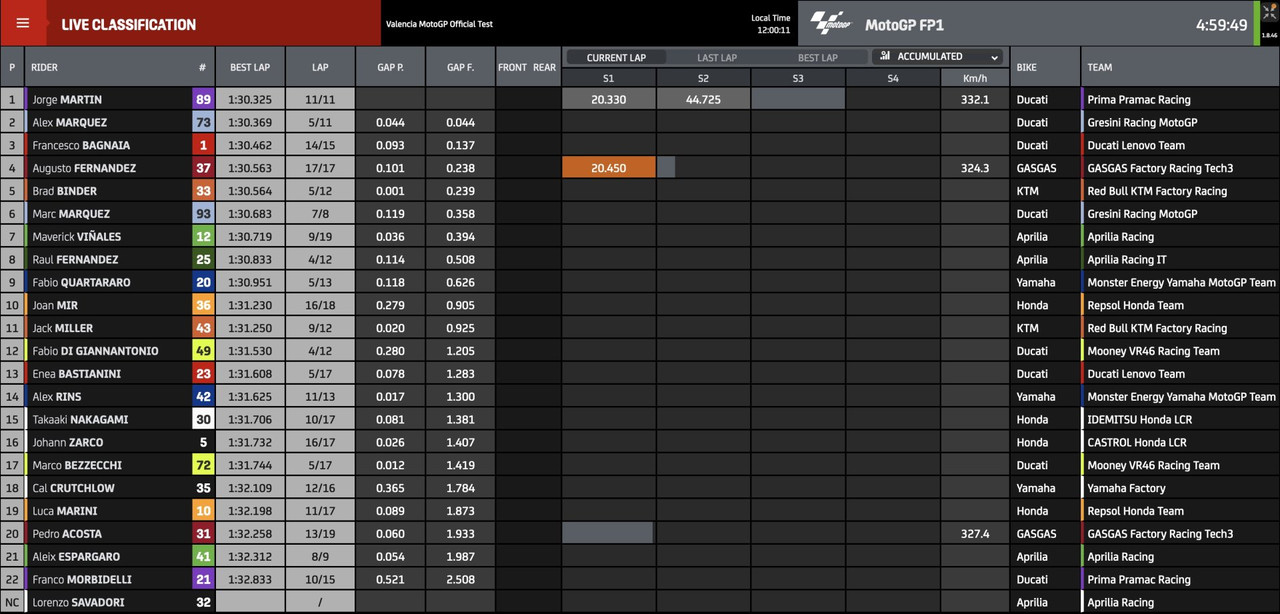Click Fabio Quartararo's number 20 badge
The width and height of the screenshot is (1280, 614).
[203, 282]
